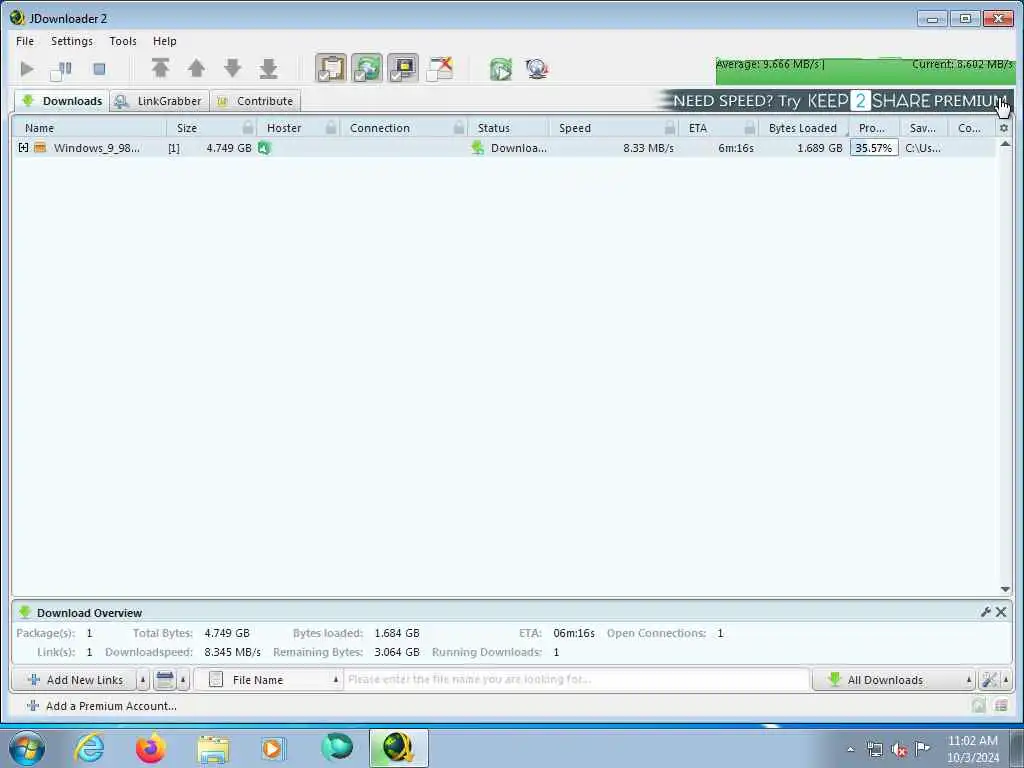
Task: Open dropdown arrow beside Add New Links
Action: click(143, 680)
